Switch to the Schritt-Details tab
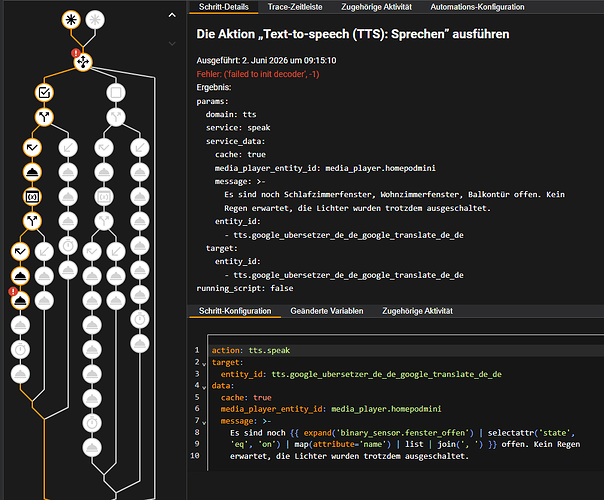 (x=224, y=7)
